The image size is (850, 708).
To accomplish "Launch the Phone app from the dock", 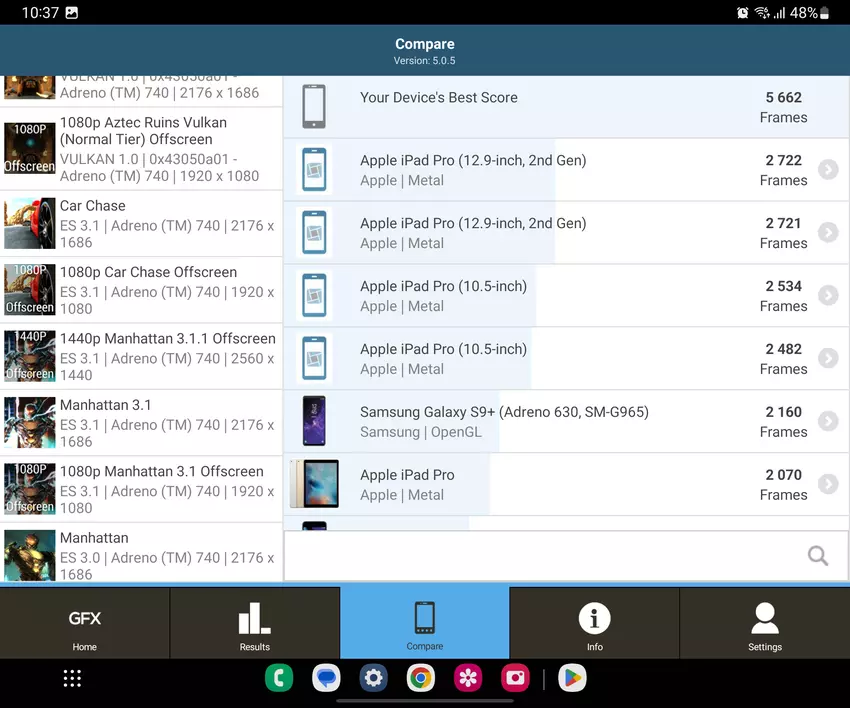I will coord(278,679).
